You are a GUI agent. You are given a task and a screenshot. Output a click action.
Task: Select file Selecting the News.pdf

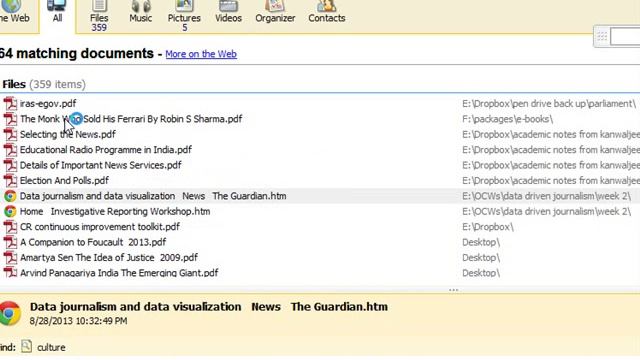(68, 134)
